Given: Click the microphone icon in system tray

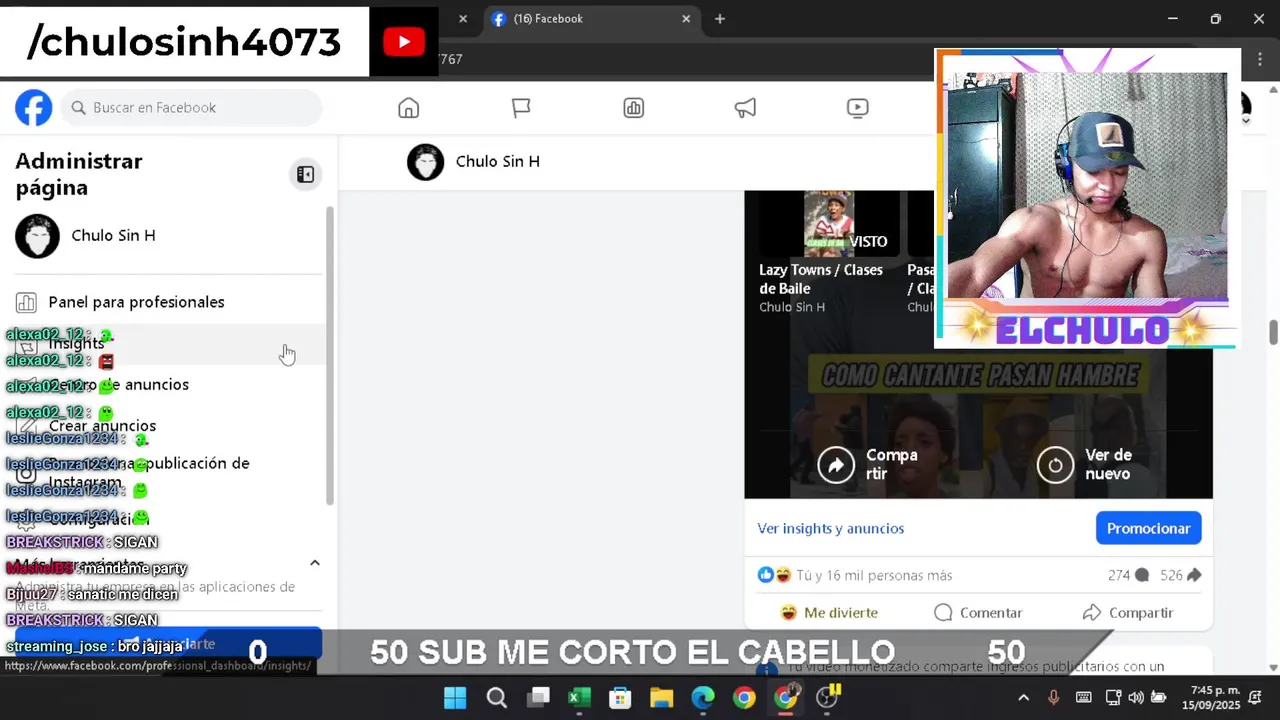Looking at the screenshot, I should click(1053, 697).
